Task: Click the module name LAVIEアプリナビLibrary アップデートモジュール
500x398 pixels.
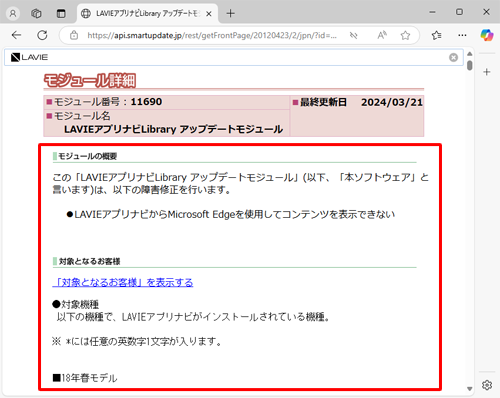Action: click(173, 129)
